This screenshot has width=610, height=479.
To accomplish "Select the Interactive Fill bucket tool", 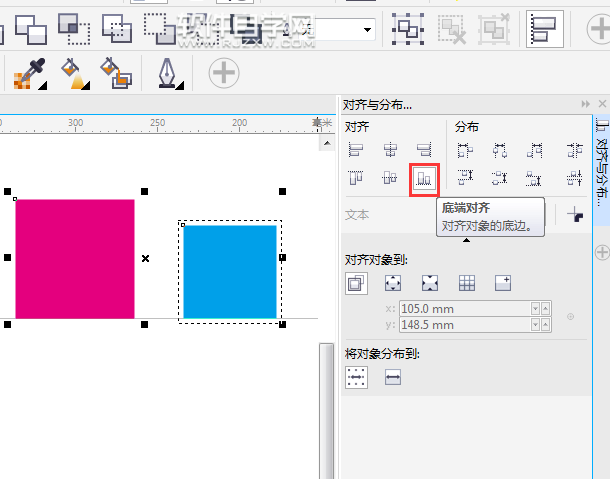I will (75, 74).
